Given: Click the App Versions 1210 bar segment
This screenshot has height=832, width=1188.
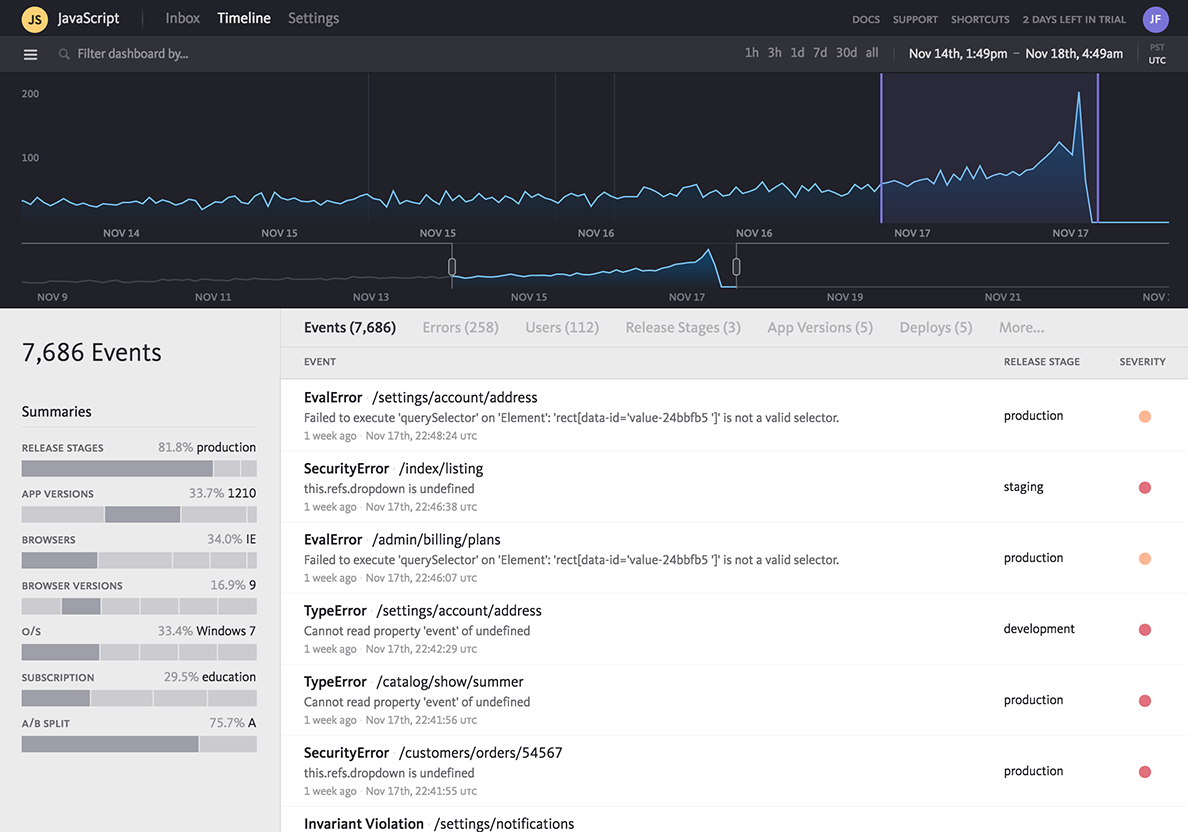Looking at the screenshot, I should pyautogui.click(x=142, y=515).
